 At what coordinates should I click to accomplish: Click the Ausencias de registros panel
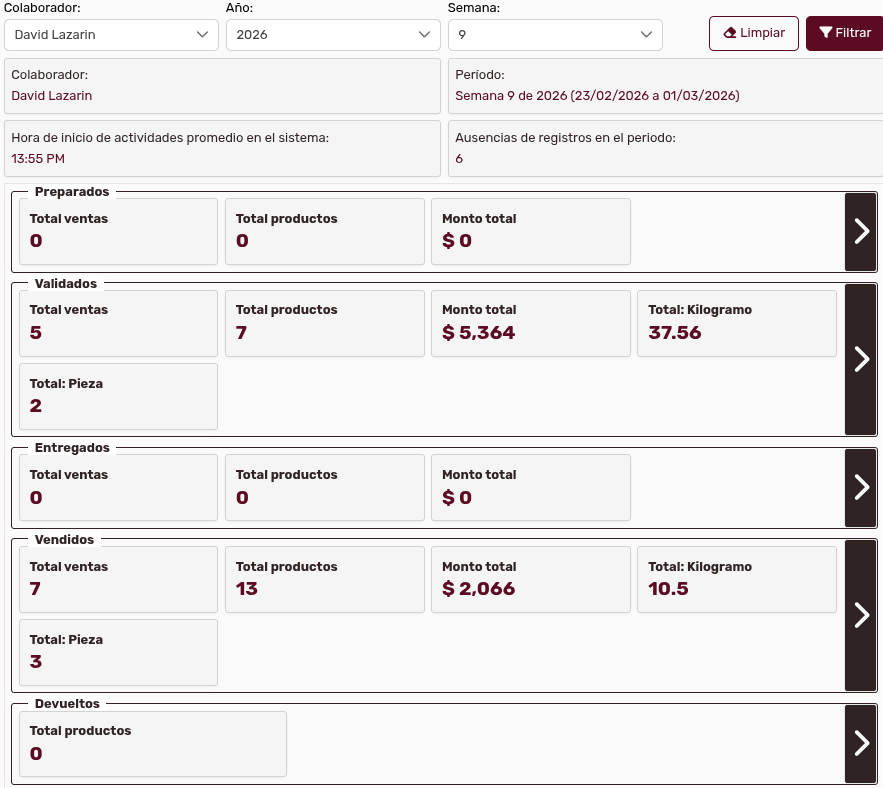(x=665, y=148)
